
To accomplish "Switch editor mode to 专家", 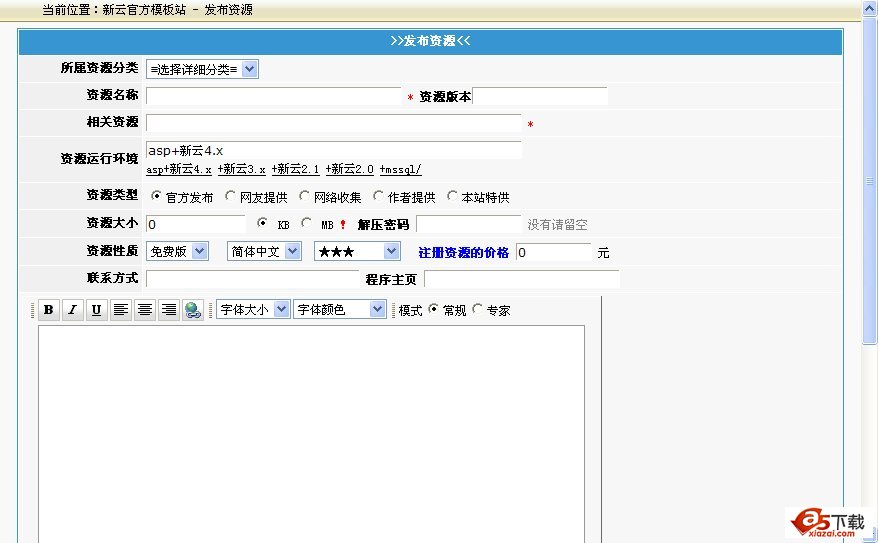I will coord(477,310).
